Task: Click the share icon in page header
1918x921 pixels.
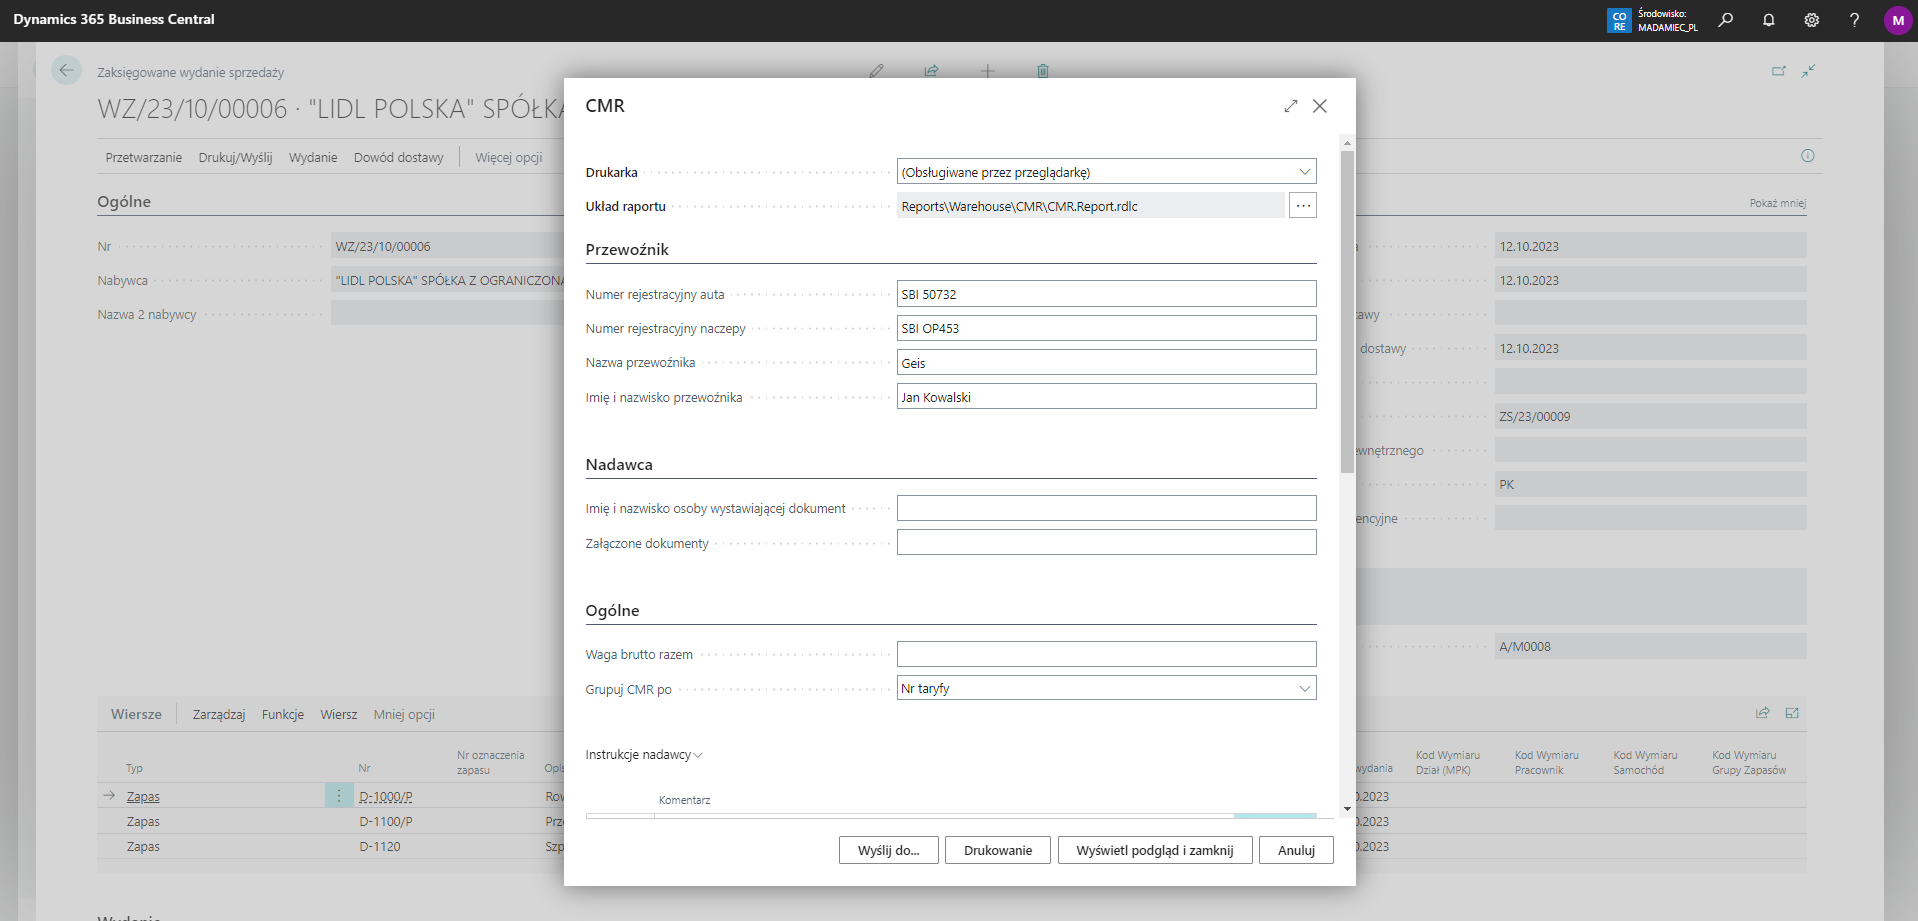Action: tap(932, 71)
